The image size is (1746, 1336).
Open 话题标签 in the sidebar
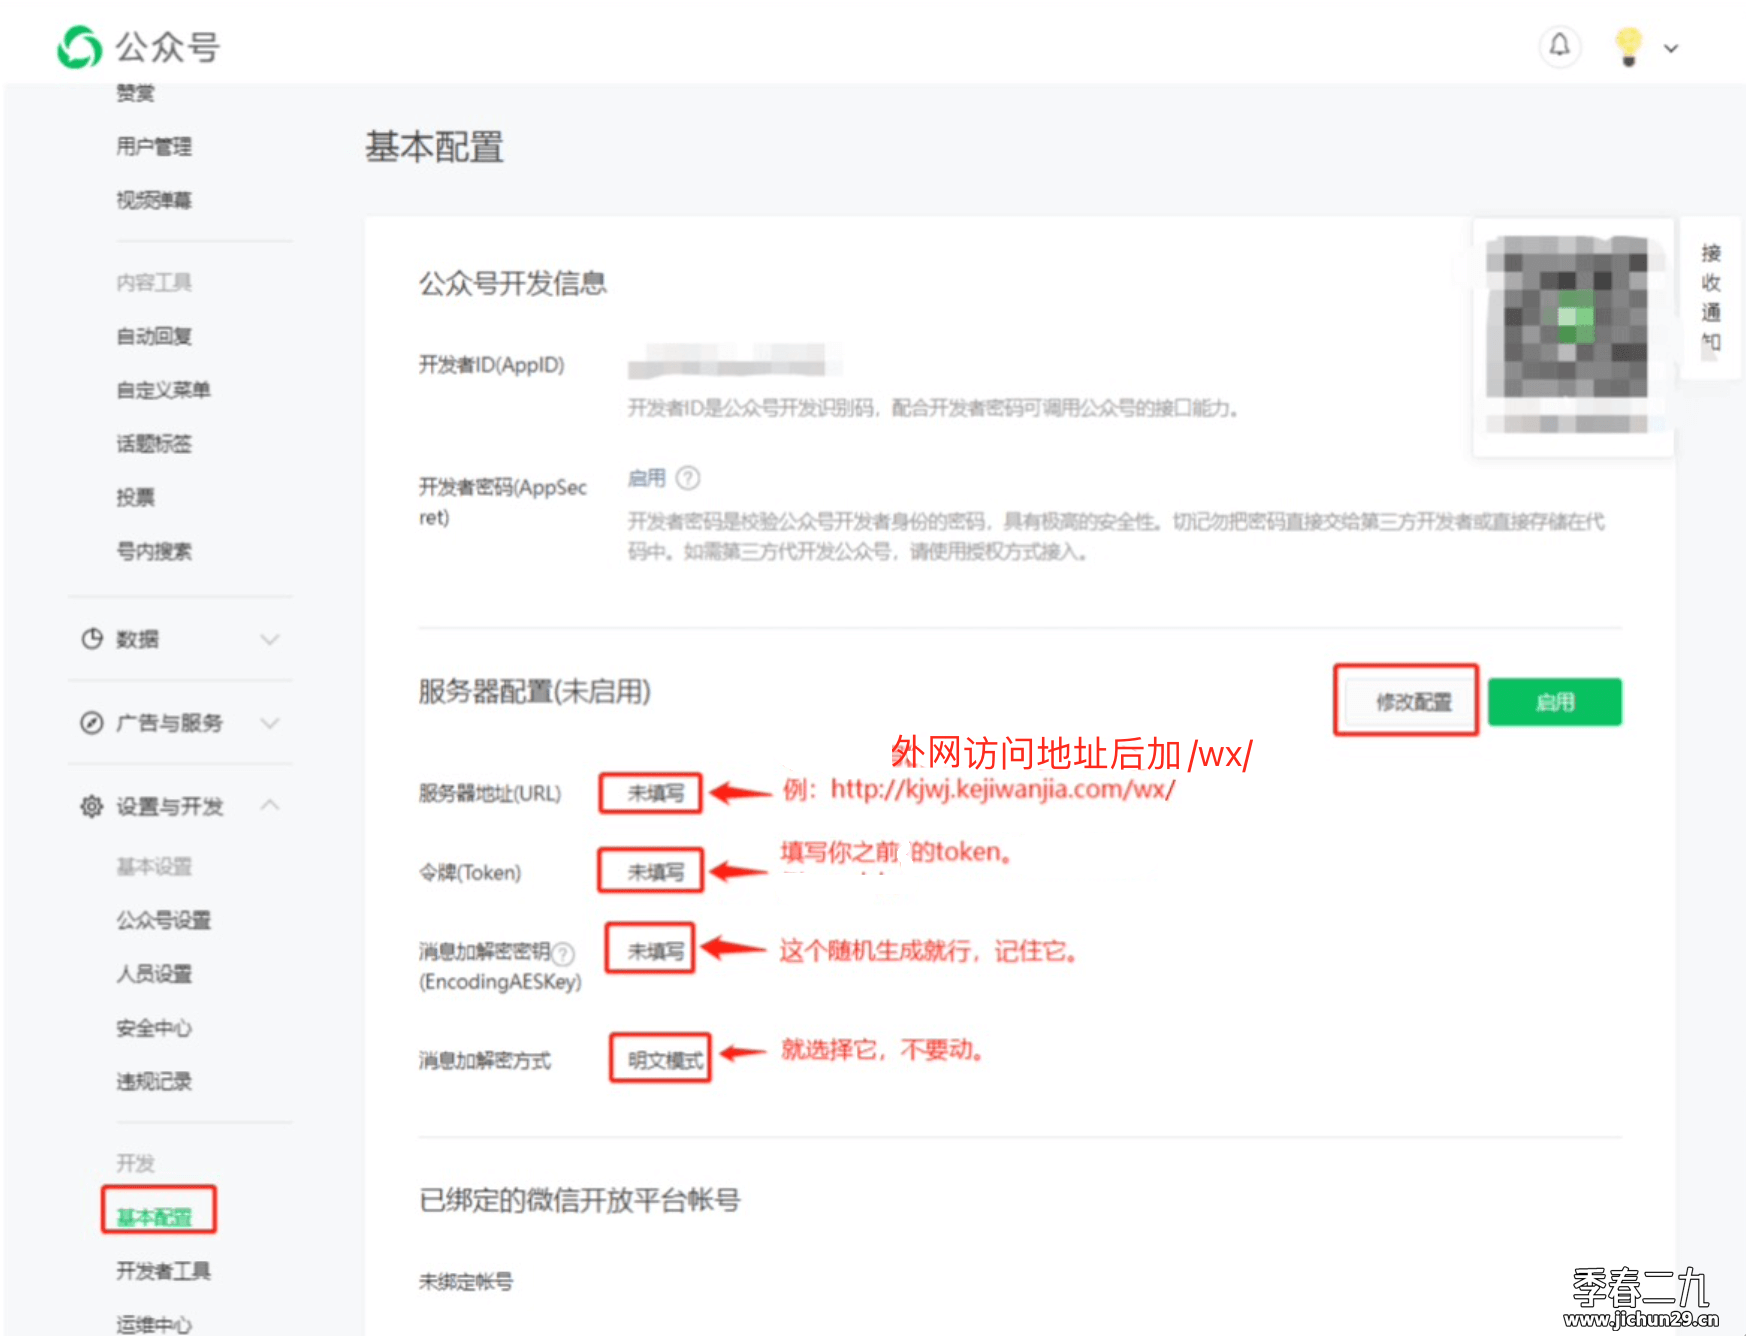(154, 444)
